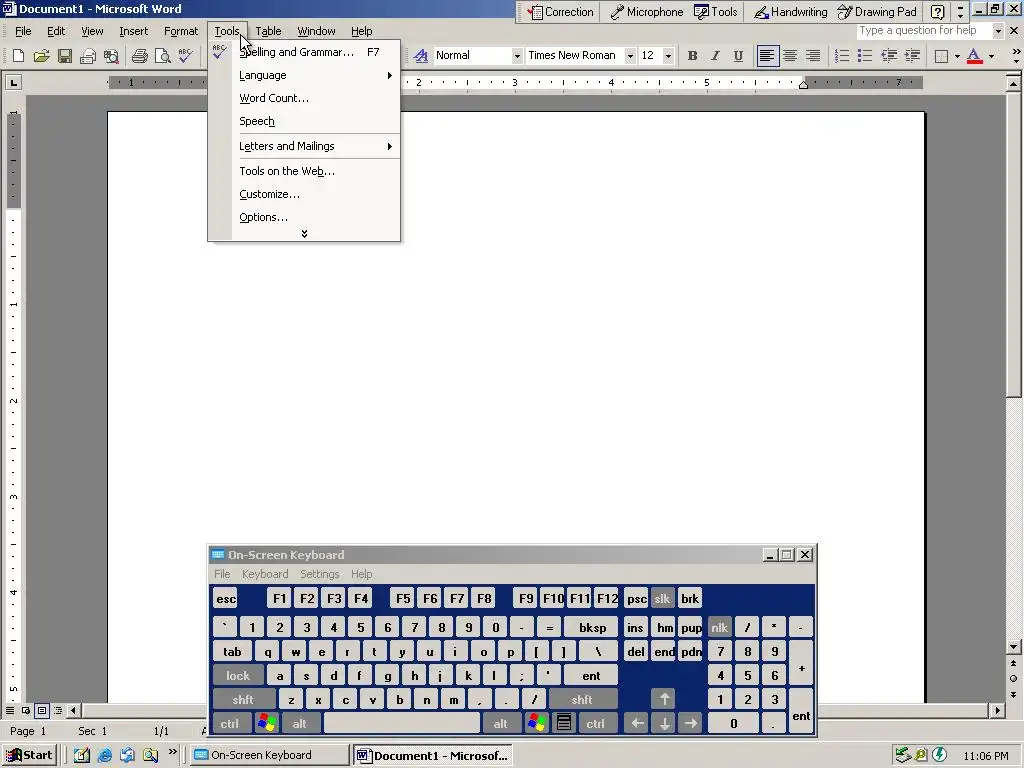Open Print Preview with the magnifier page icon
Viewport: 1024px width, 768px height.
pyautogui.click(x=163, y=56)
